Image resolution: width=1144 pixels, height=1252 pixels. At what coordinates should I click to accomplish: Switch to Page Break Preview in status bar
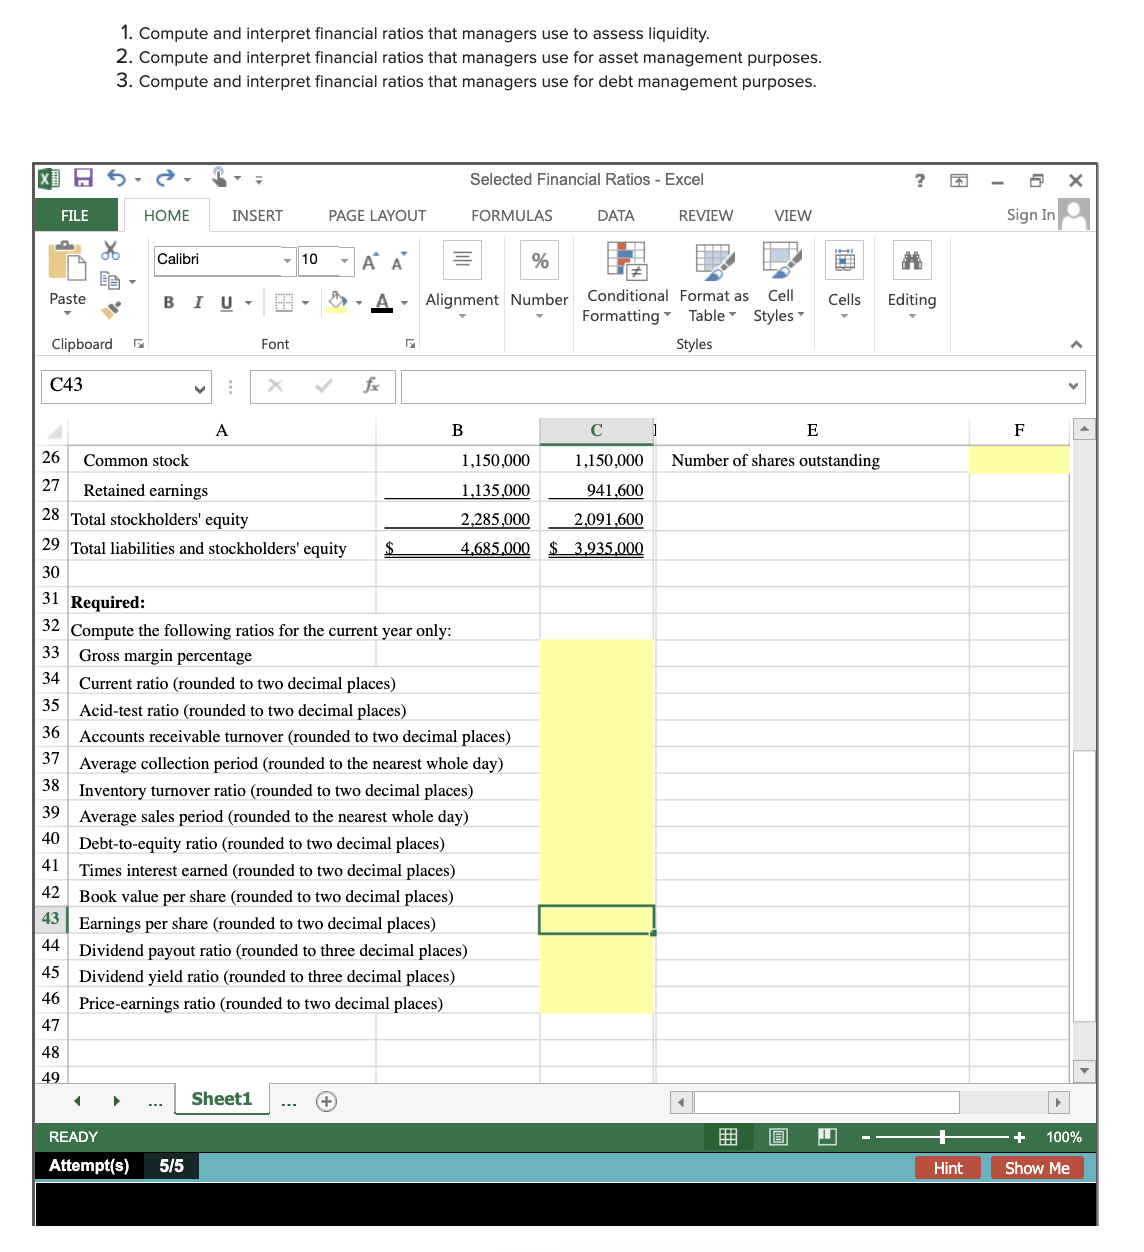pos(827,1137)
